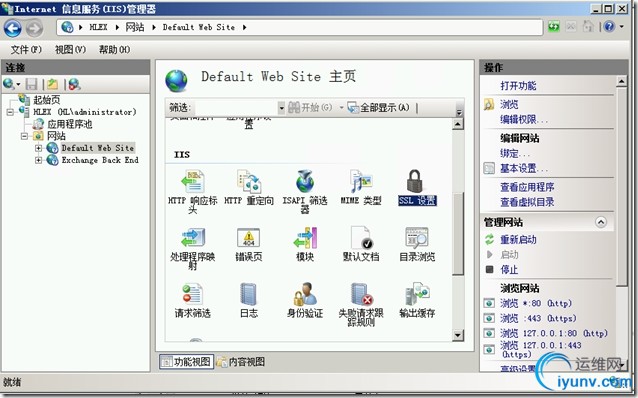Click the 查看应用程序 link
638x398 pixels.
click(x=527, y=187)
